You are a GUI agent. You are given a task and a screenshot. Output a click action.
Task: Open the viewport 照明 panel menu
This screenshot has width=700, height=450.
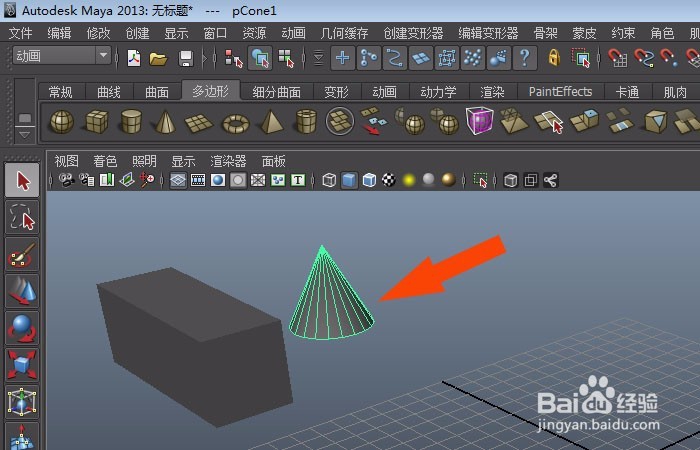coord(144,161)
